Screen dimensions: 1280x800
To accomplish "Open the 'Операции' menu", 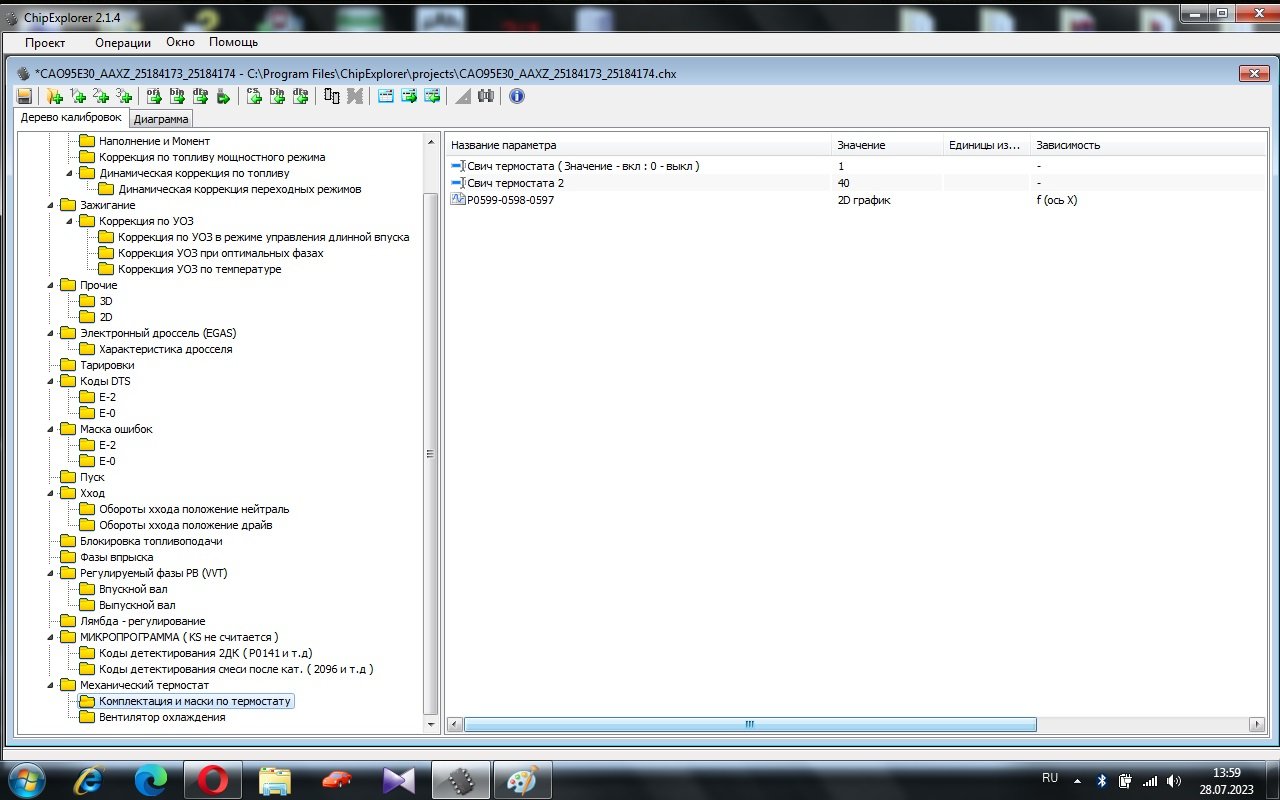I will click(122, 42).
